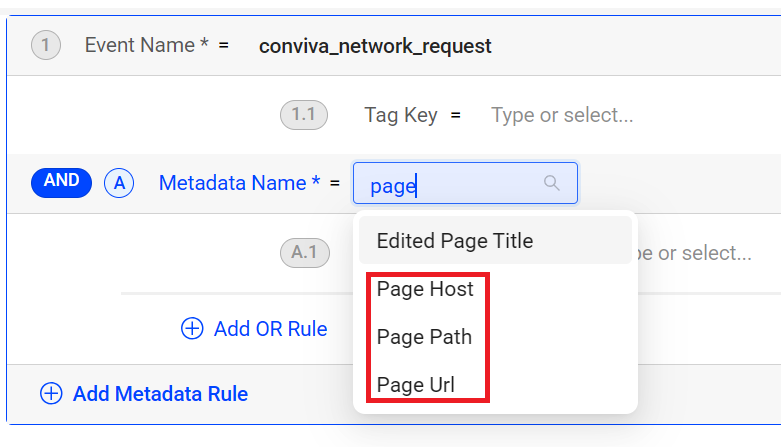Image resolution: width=781 pixels, height=447 pixels.
Task: Click the Add Metadata Rule link
Action: pos(160,394)
